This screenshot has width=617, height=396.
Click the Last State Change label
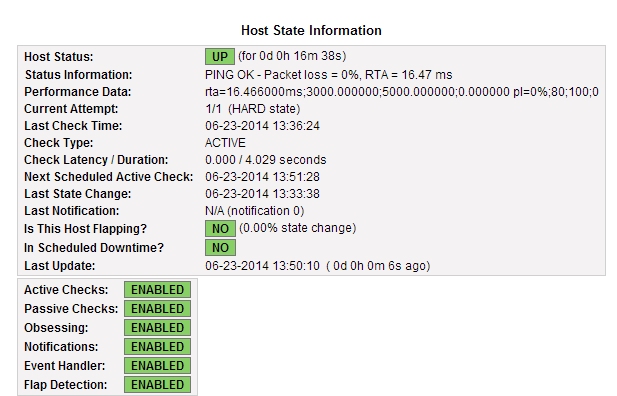click(78, 194)
